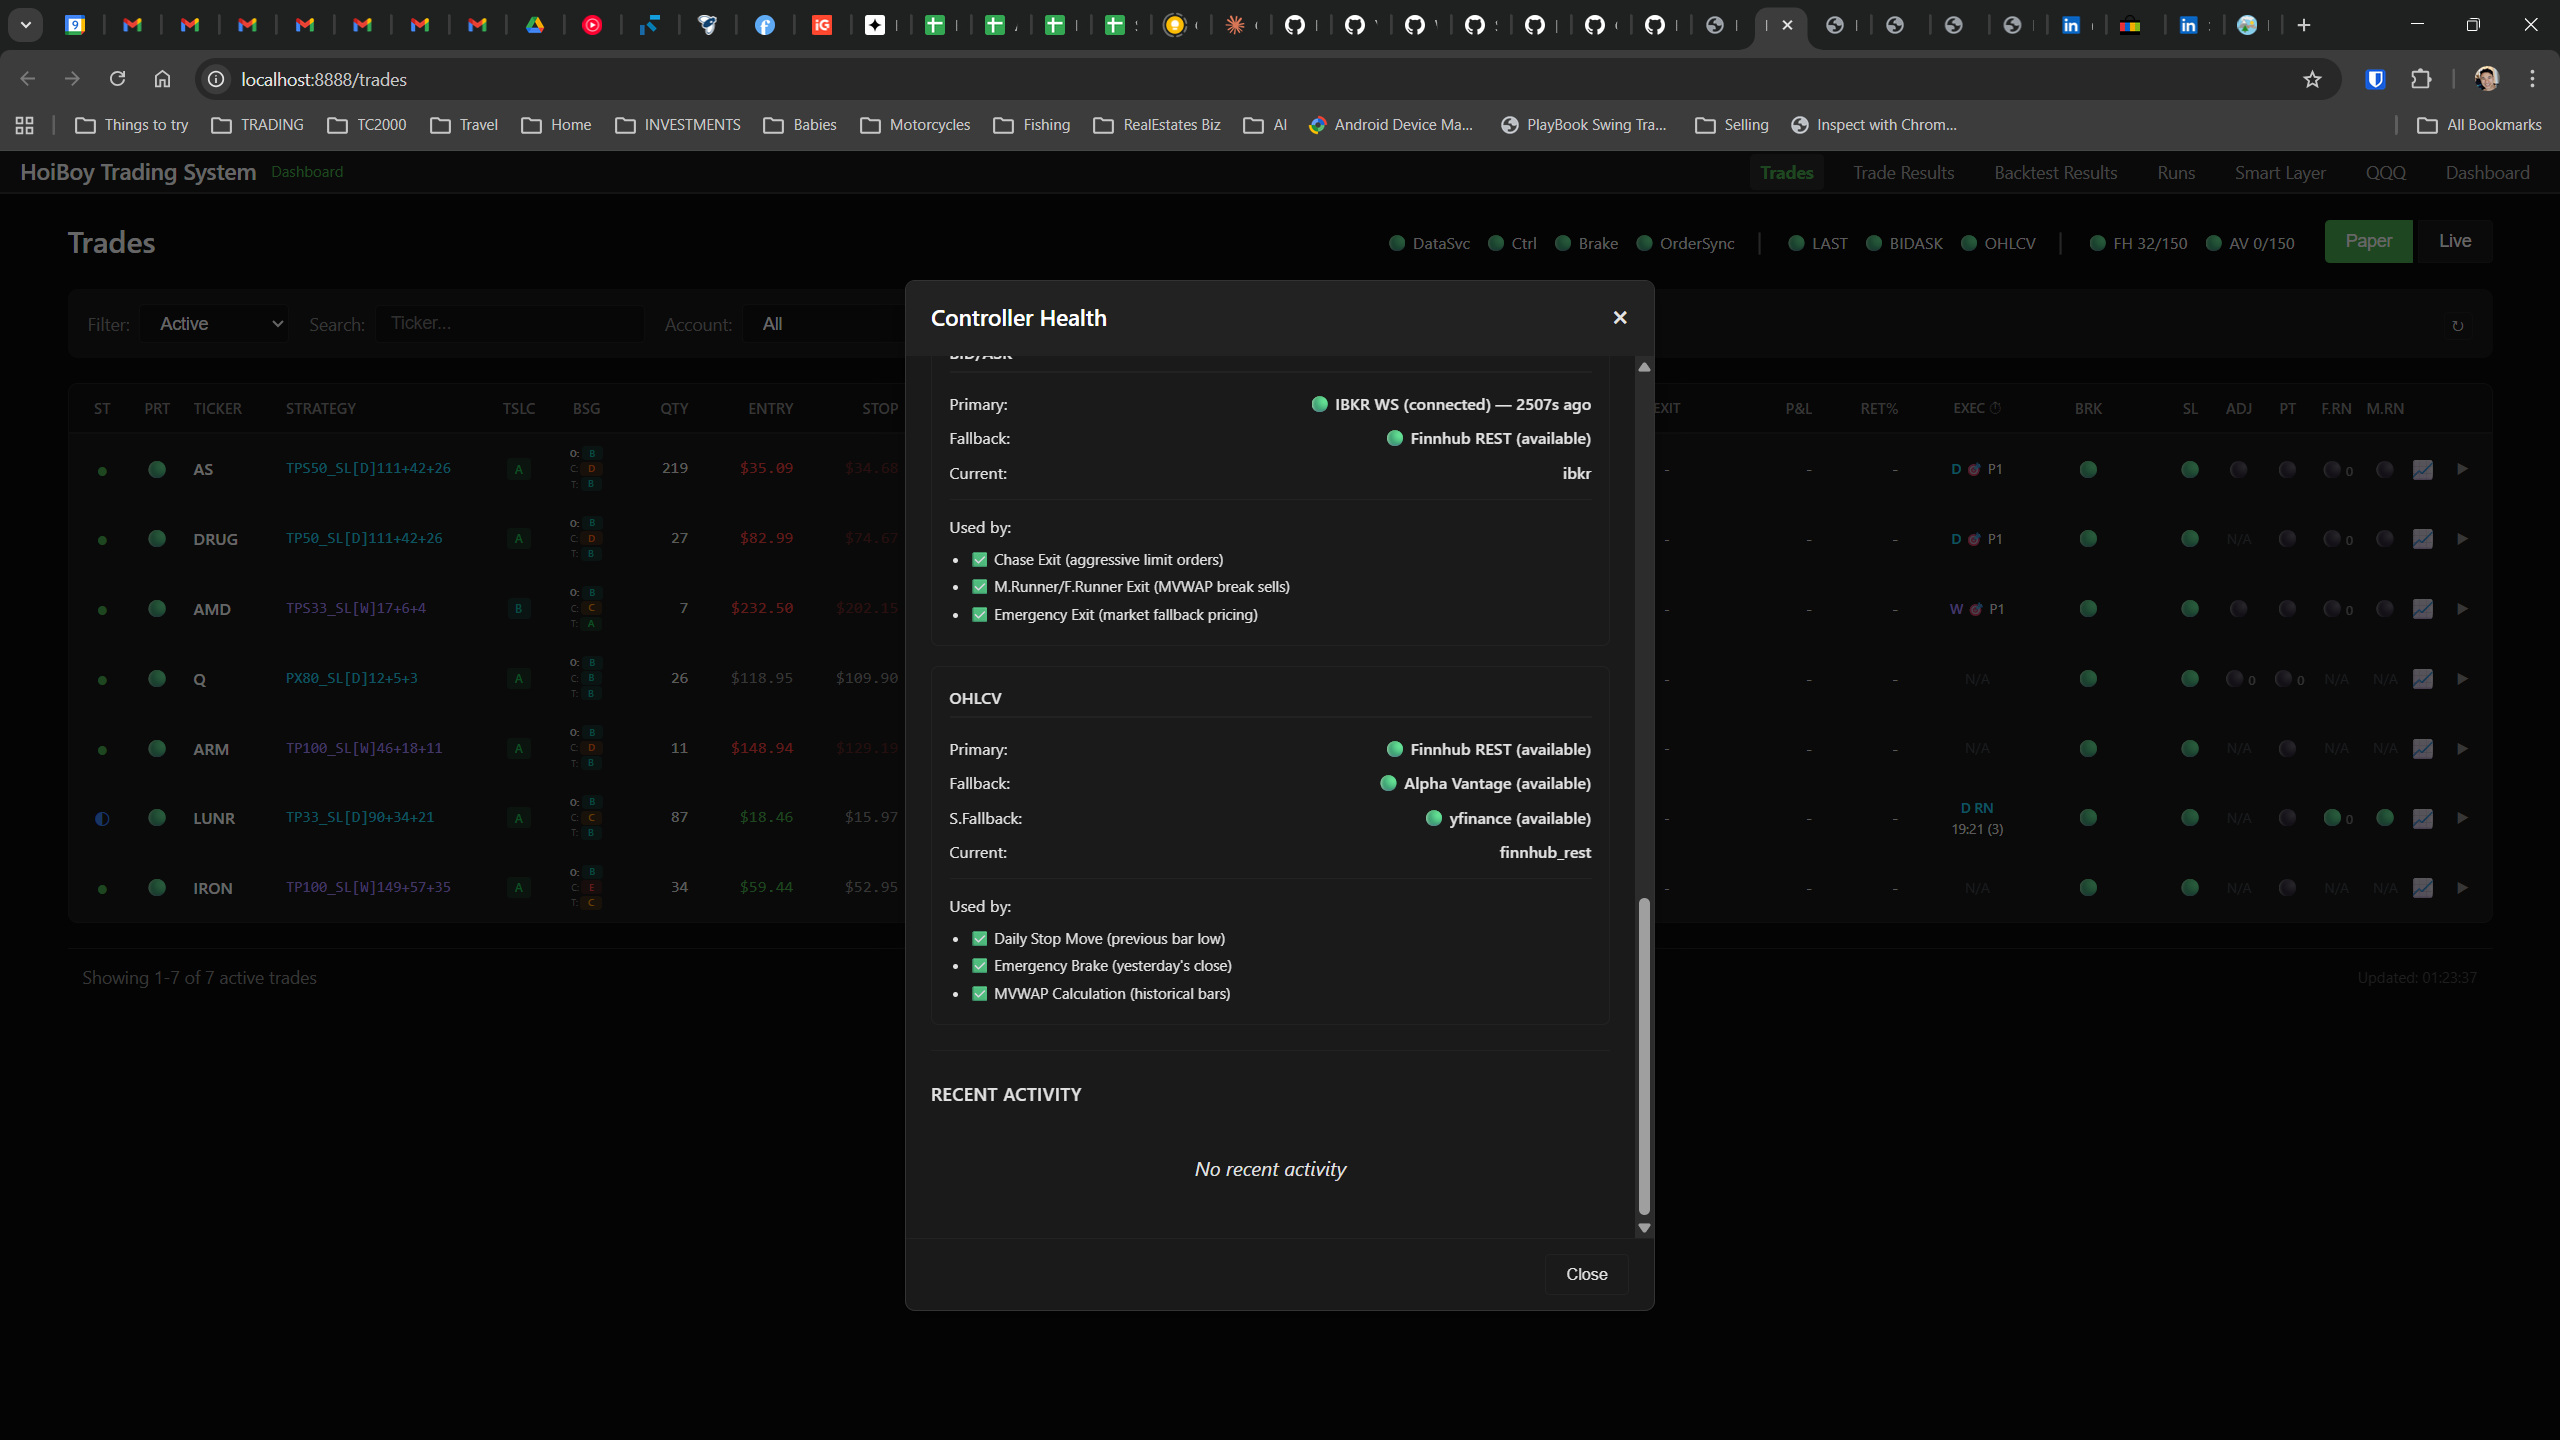Open the Account dropdown showing All
Screen dimensions: 2560x1440
pyautogui.click(x=824, y=324)
